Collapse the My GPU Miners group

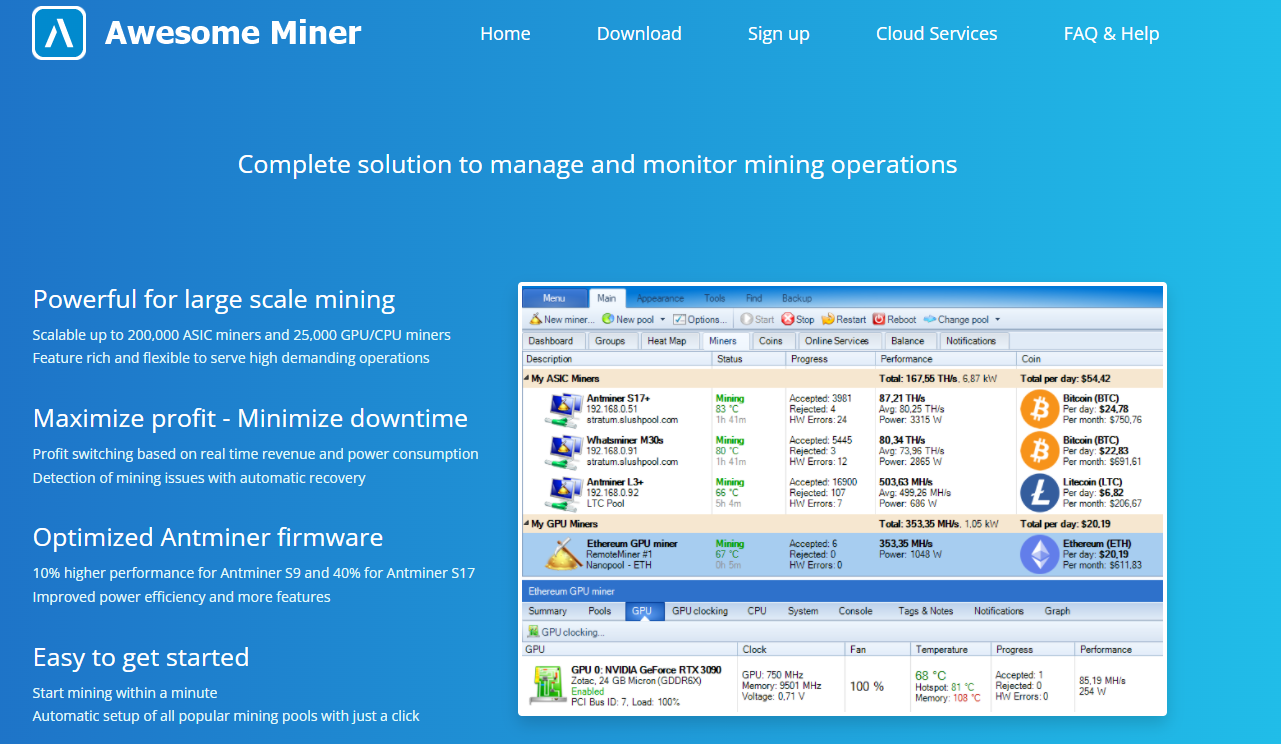click(x=527, y=524)
